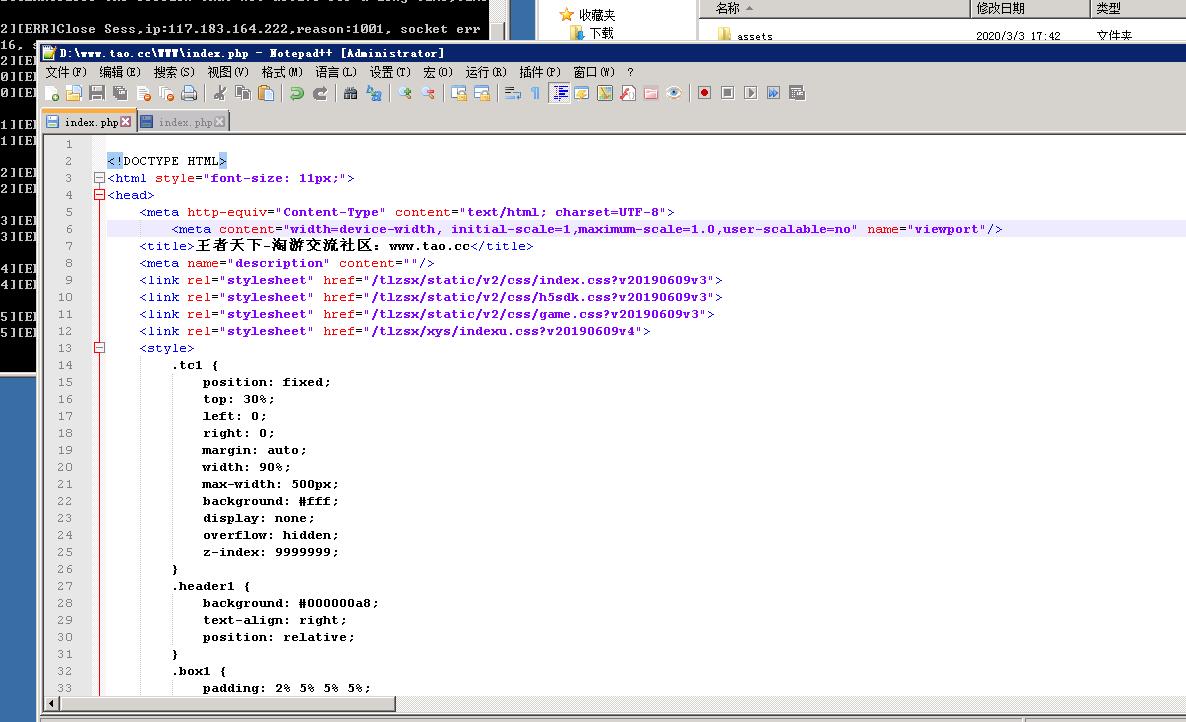Click the New file toolbar icon
1186x722 pixels.
click(x=52, y=93)
